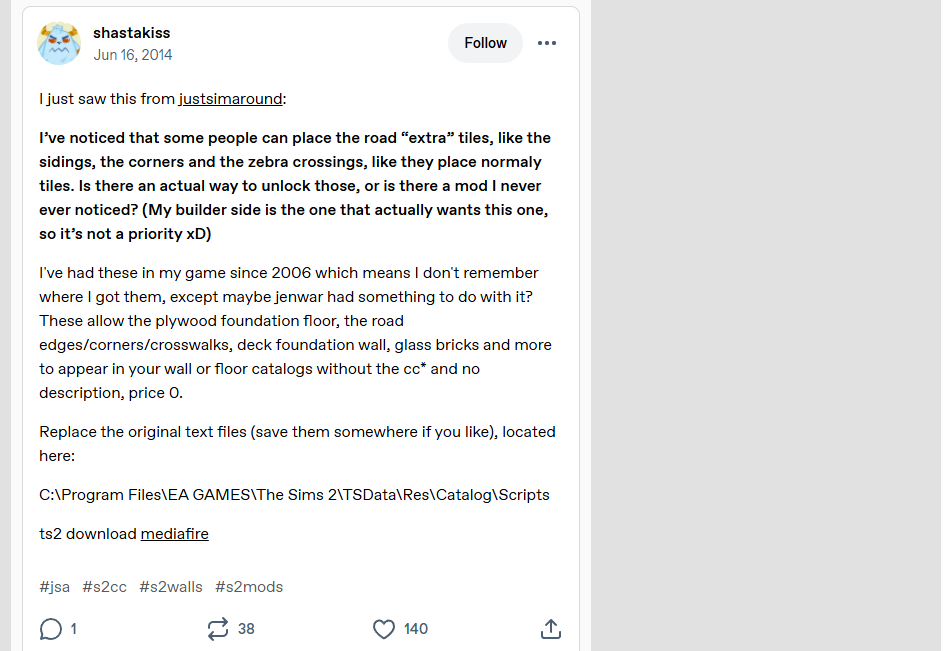Open the justsimaround blog link
943x651 pixels.
pos(231,99)
